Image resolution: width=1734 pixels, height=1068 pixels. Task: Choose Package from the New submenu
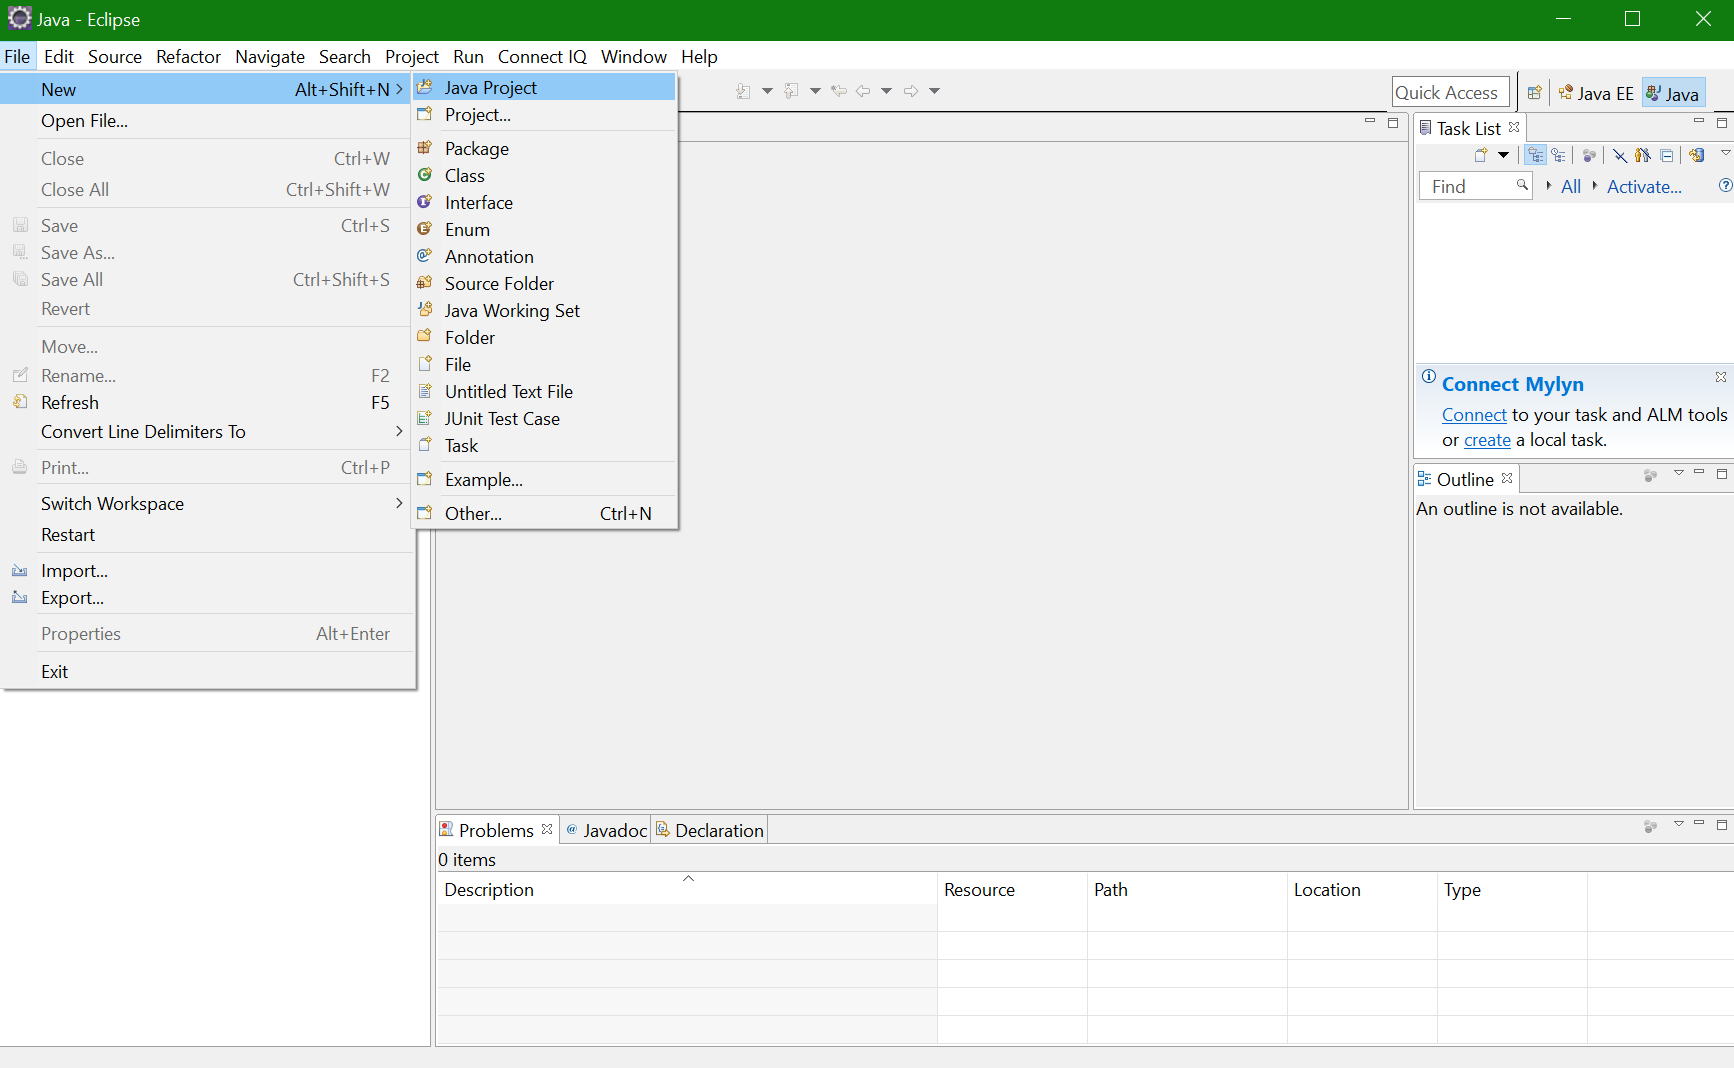(x=545, y=148)
